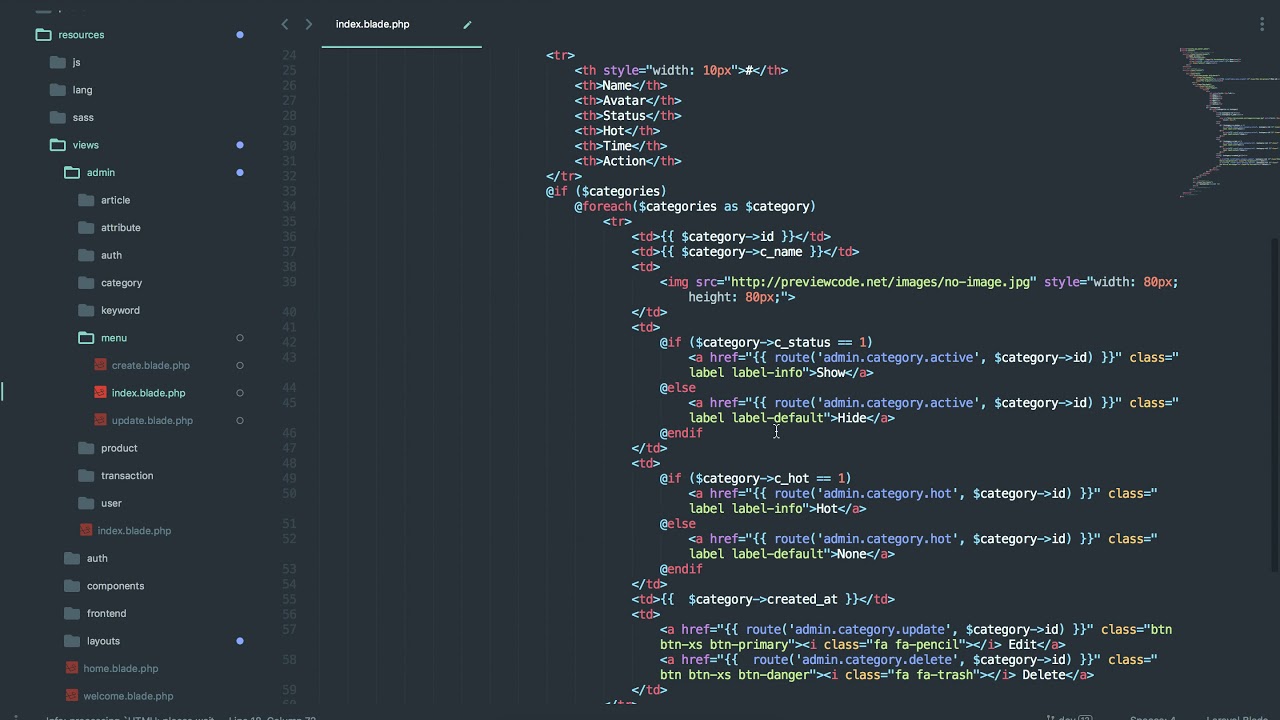
Task: Click the 'label-default">Hide</a>' code line
Action: [x=791, y=418]
